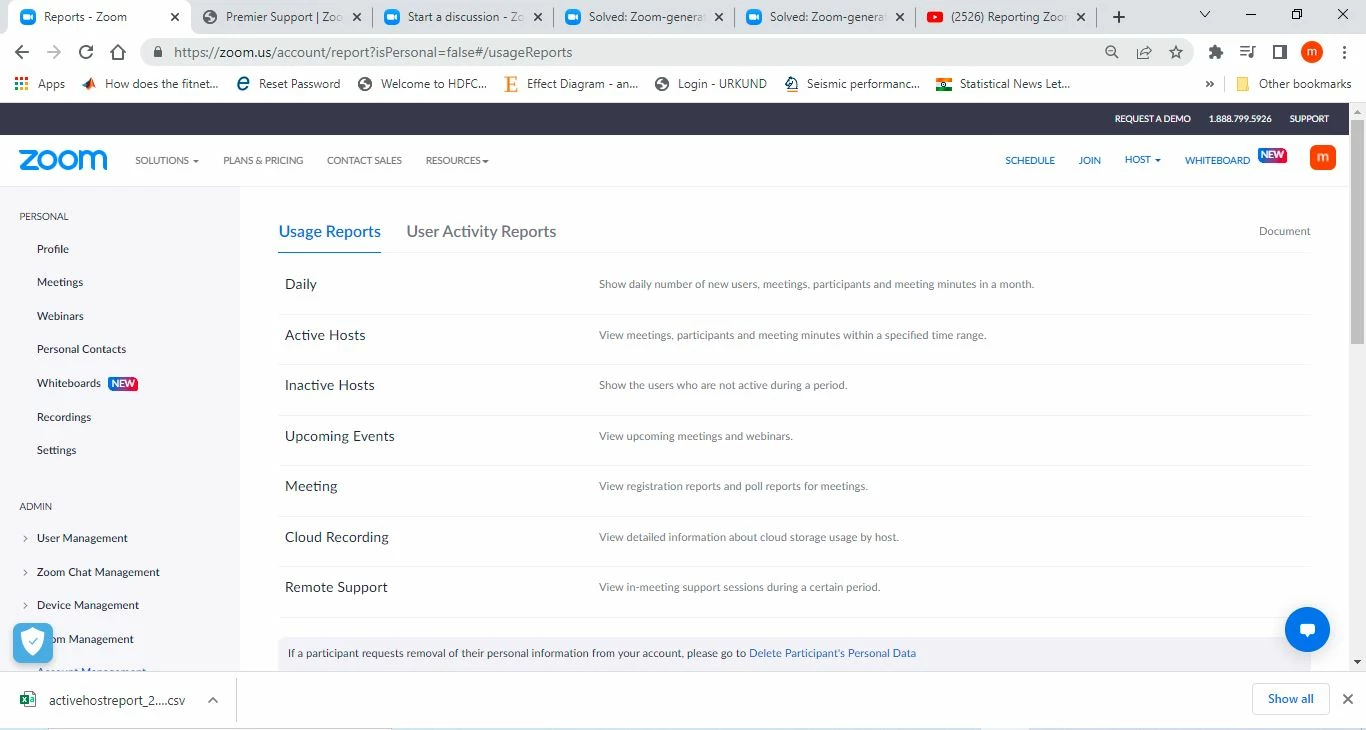Image resolution: width=1366 pixels, height=730 pixels.
Task: Close the Premier Support tab
Action: click(356, 17)
